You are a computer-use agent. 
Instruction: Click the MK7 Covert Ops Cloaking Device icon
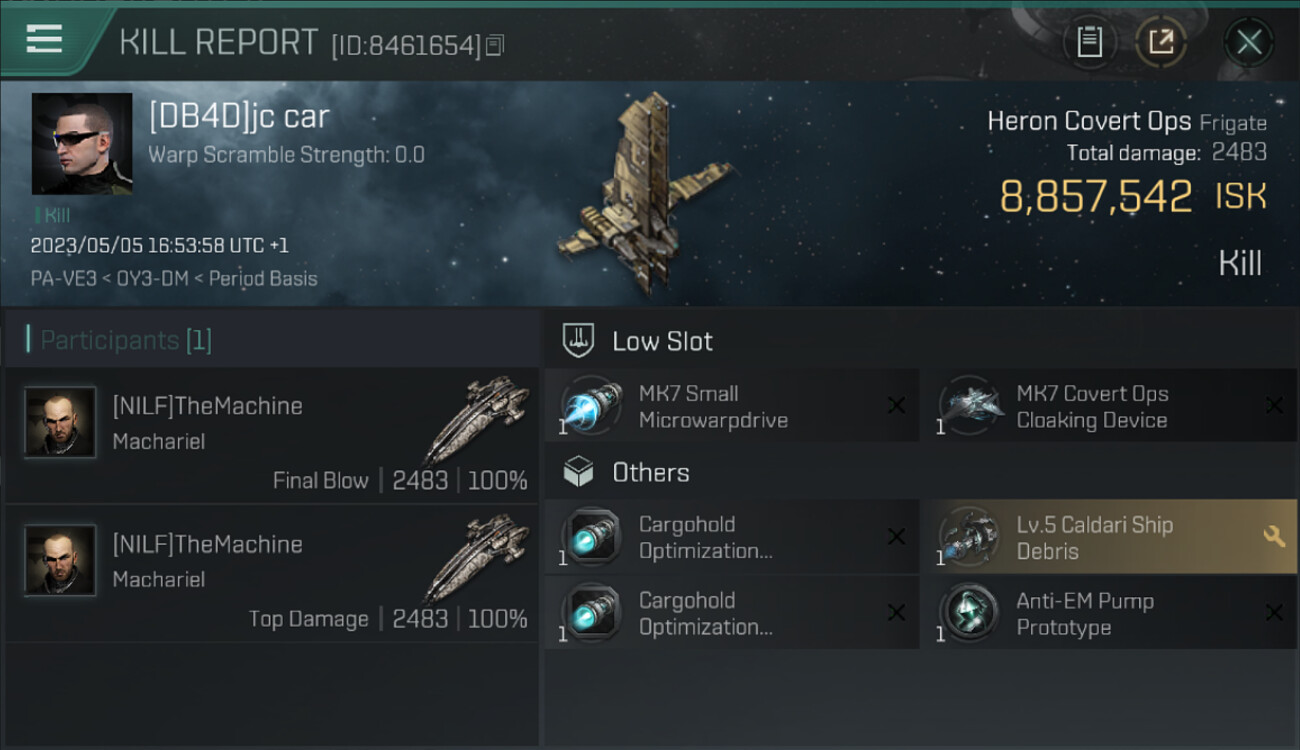tap(969, 406)
